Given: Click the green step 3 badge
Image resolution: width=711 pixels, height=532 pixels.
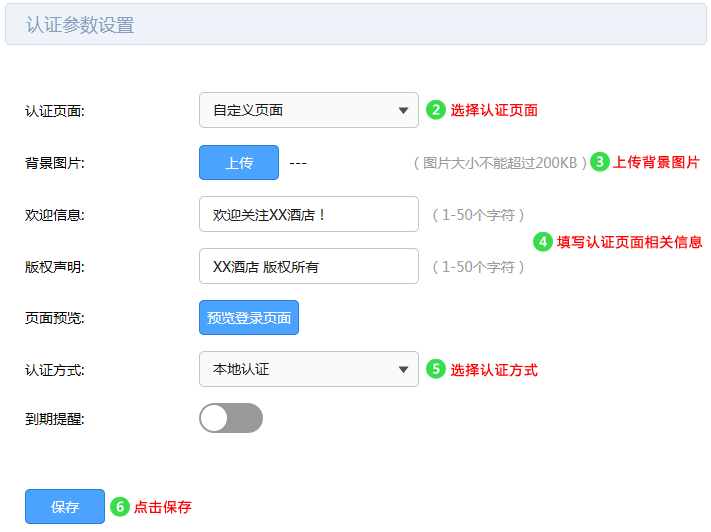Looking at the screenshot, I should pos(599,162).
